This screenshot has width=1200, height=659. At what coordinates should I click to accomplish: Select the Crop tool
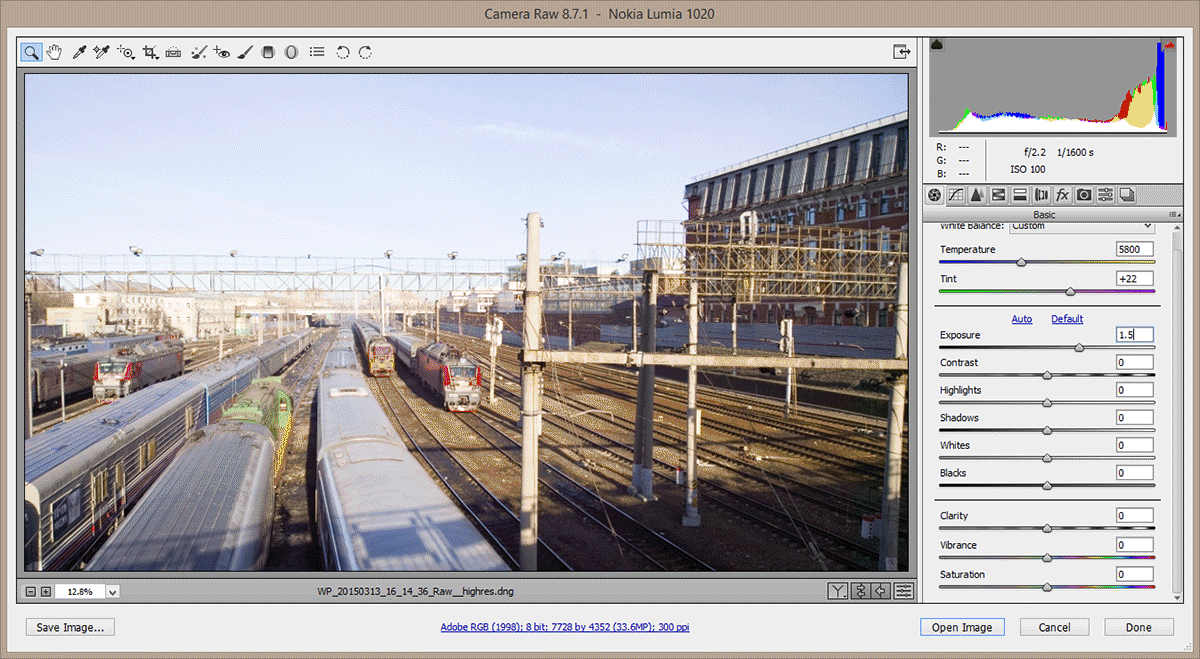(150, 52)
